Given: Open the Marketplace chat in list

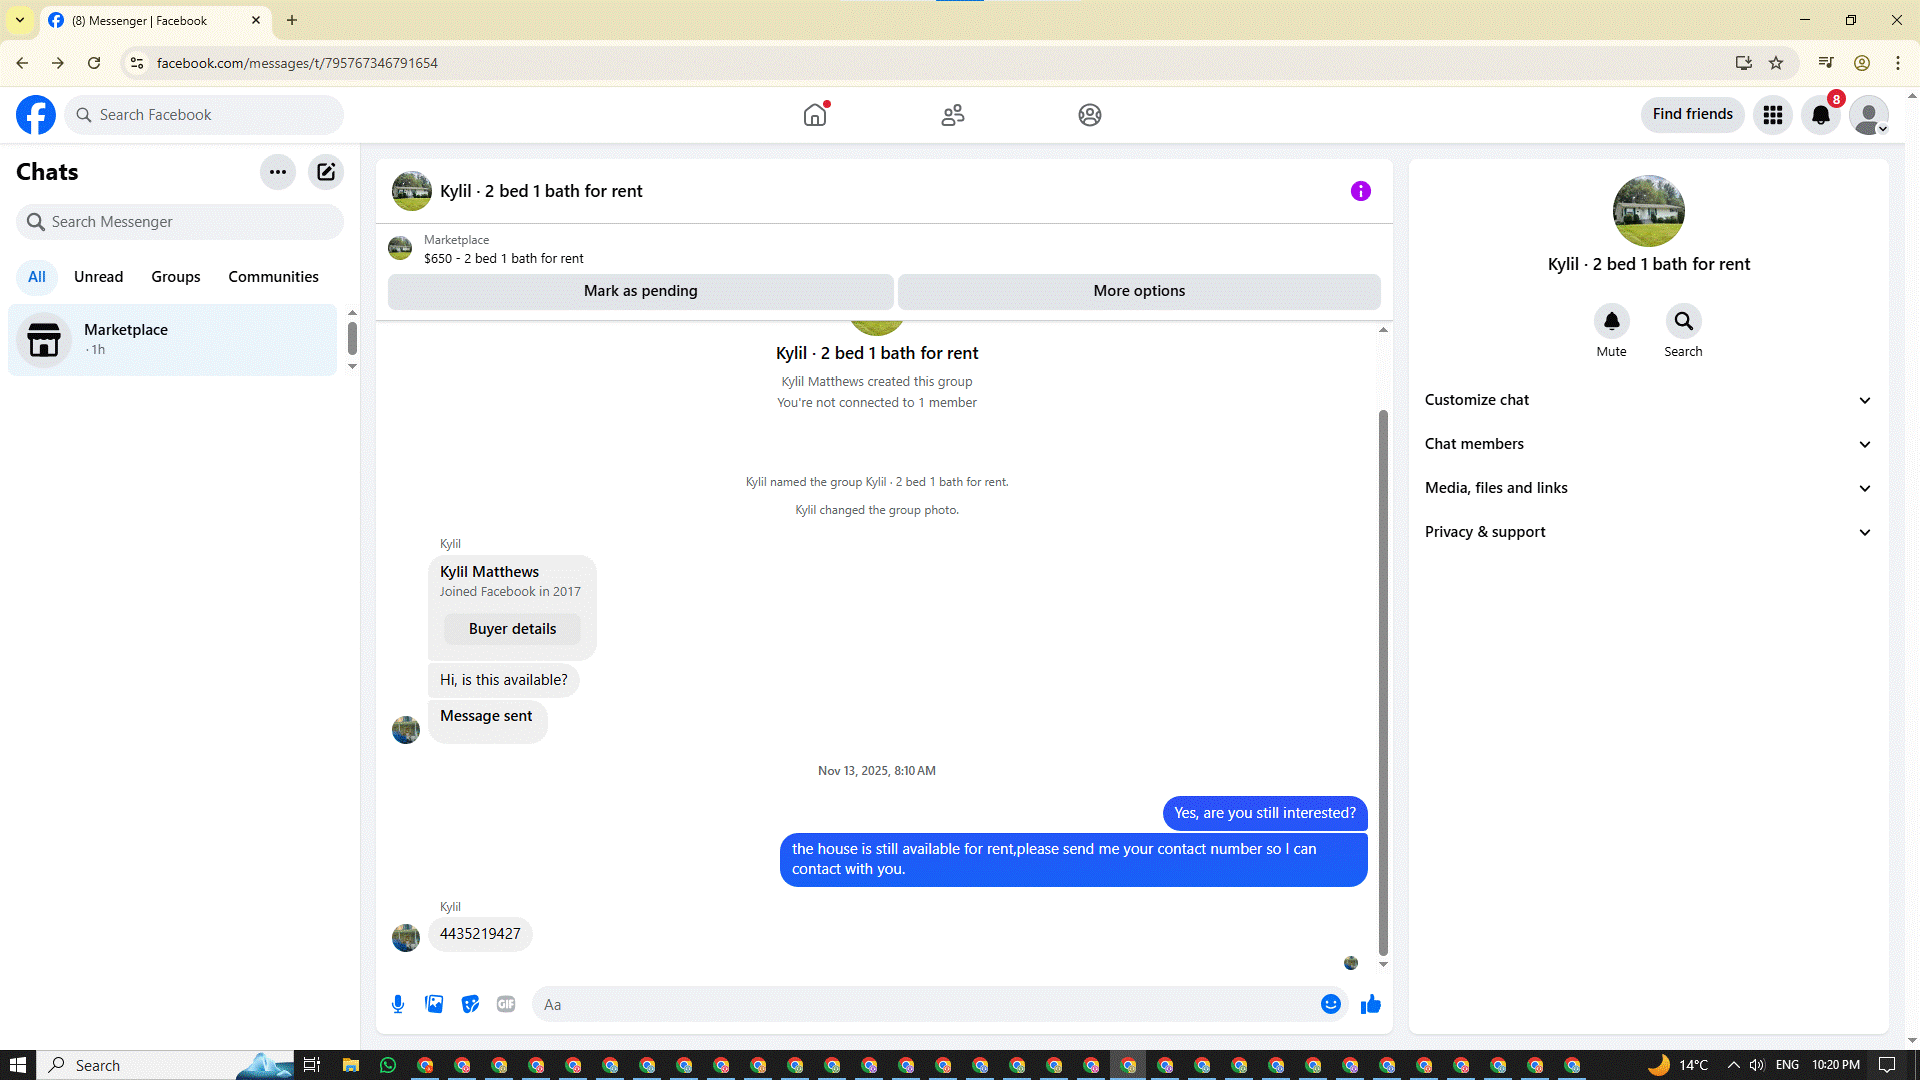Looking at the screenshot, I should (x=173, y=340).
